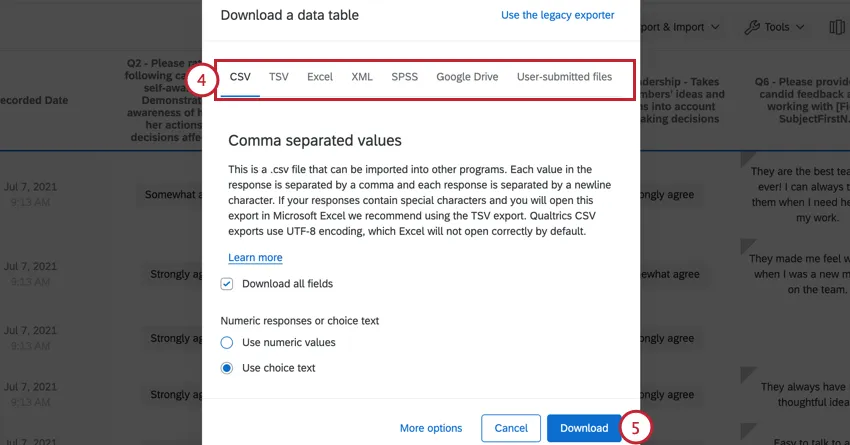Click the column chooser icon beside Tools
850x445 pixels.
[838, 28]
